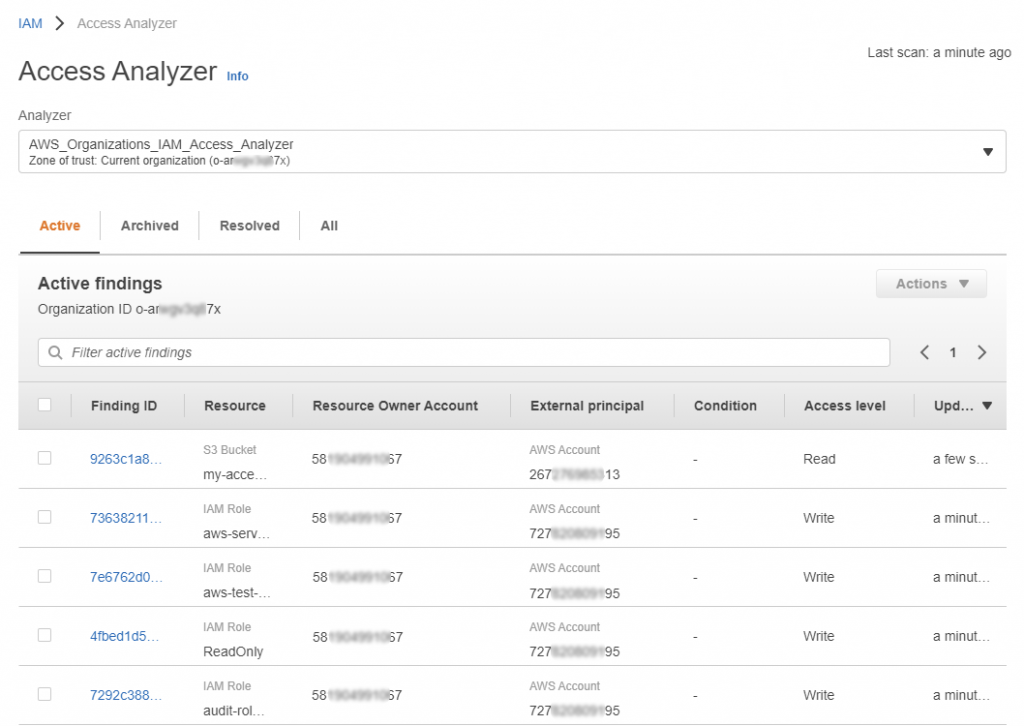Open finding ID 7e6762d0 link
Viewport: 1024px width, 726px height.
pos(125,577)
